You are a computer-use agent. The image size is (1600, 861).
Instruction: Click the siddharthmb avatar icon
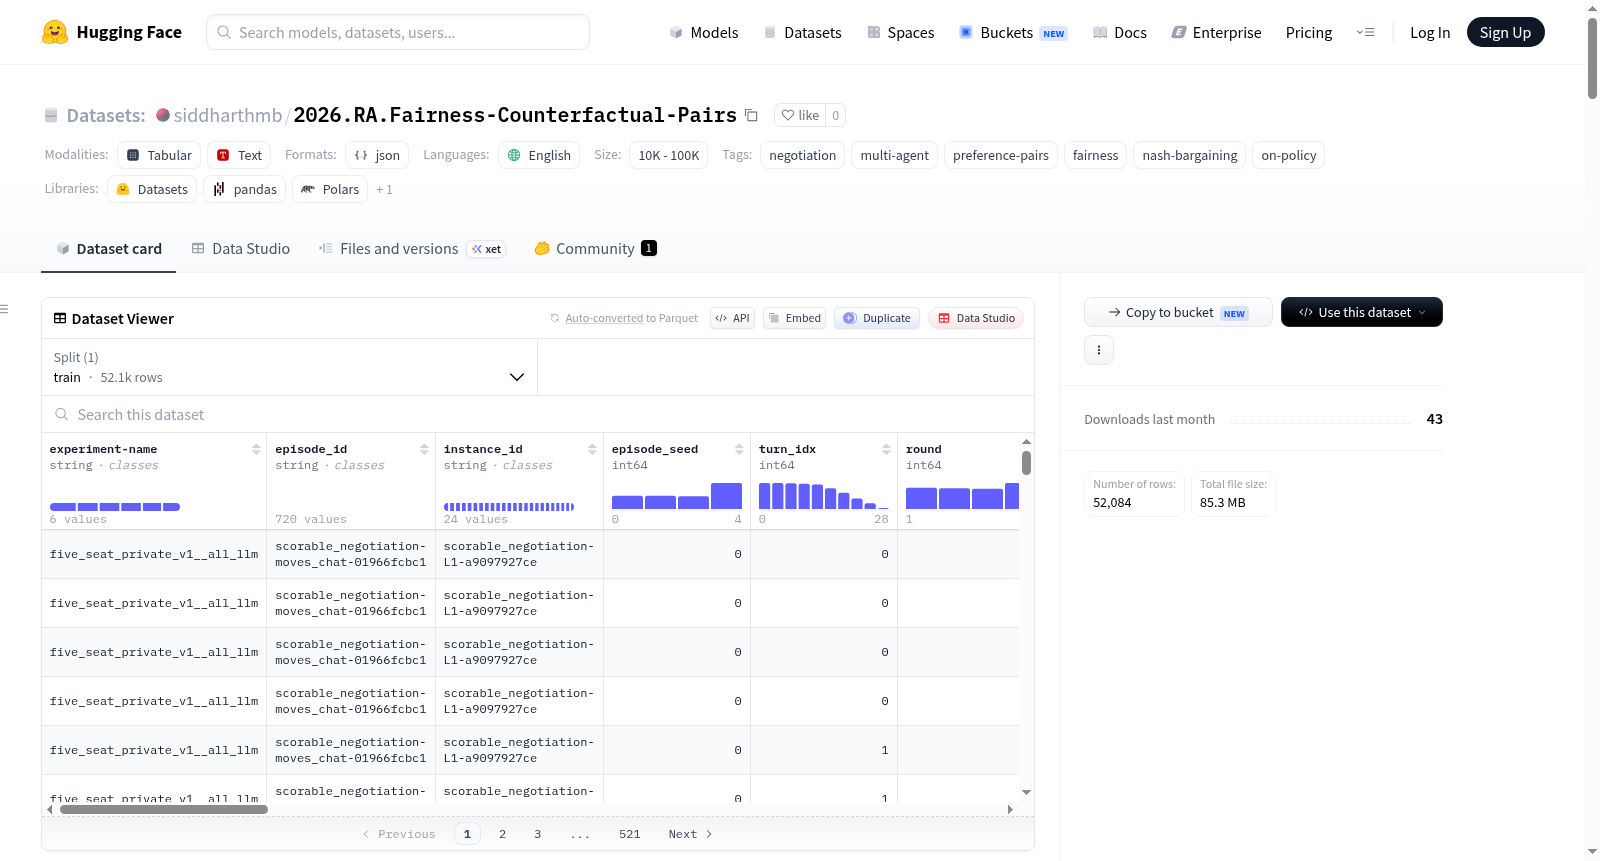pos(163,115)
